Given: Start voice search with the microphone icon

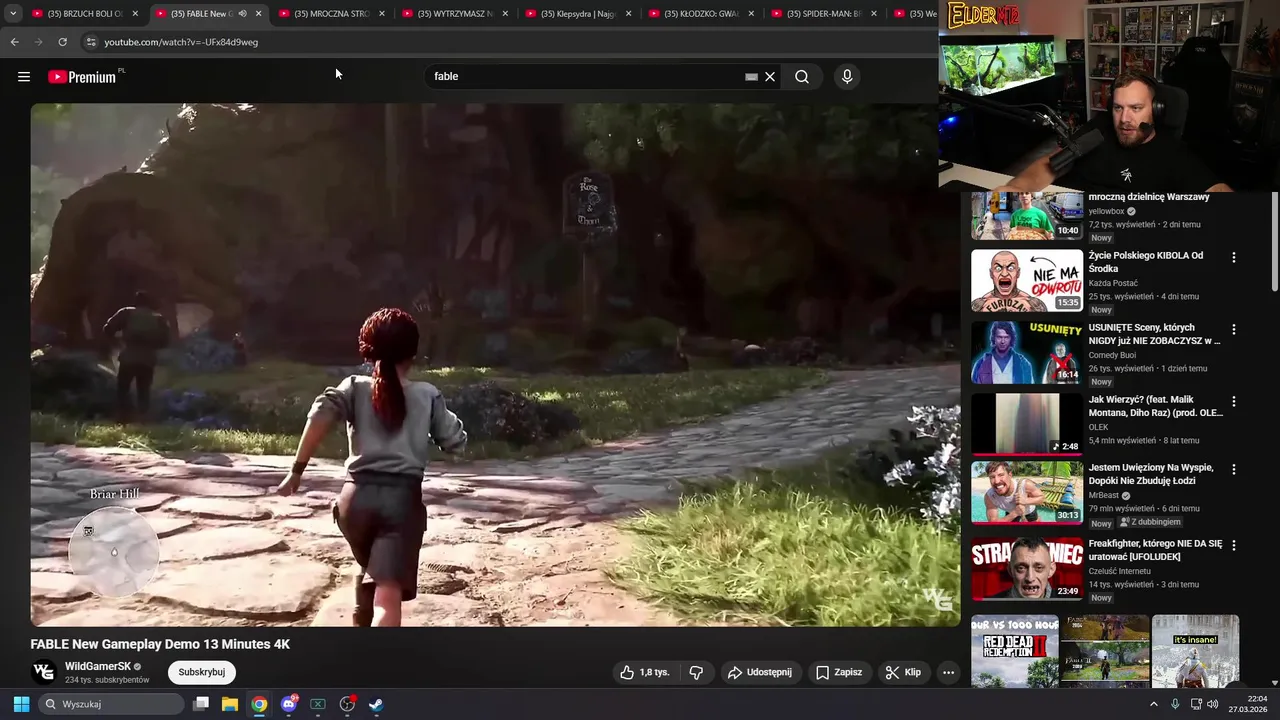Looking at the screenshot, I should (847, 76).
